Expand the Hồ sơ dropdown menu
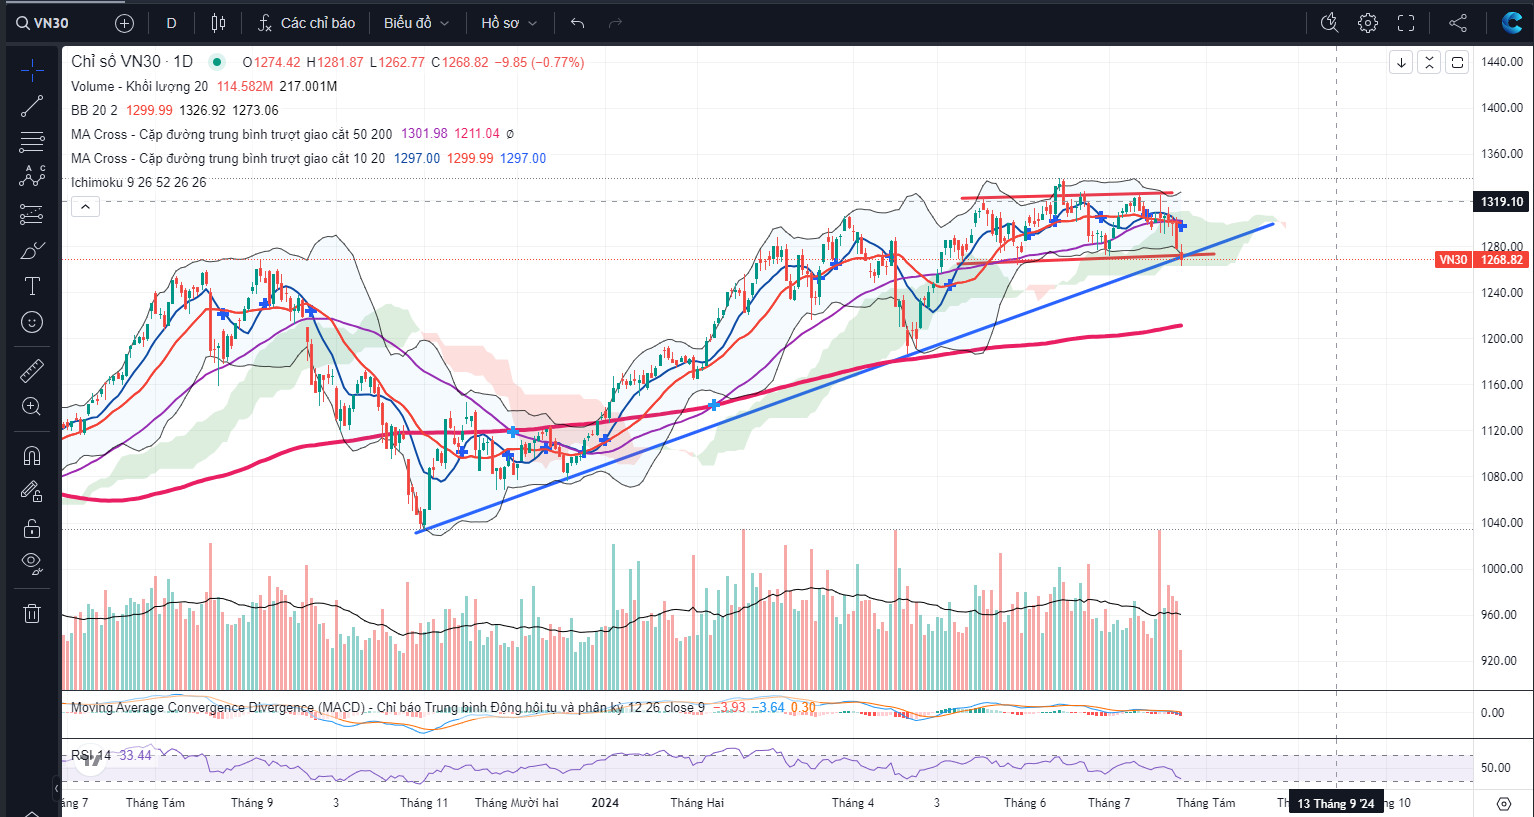1534x817 pixels. pos(509,23)
